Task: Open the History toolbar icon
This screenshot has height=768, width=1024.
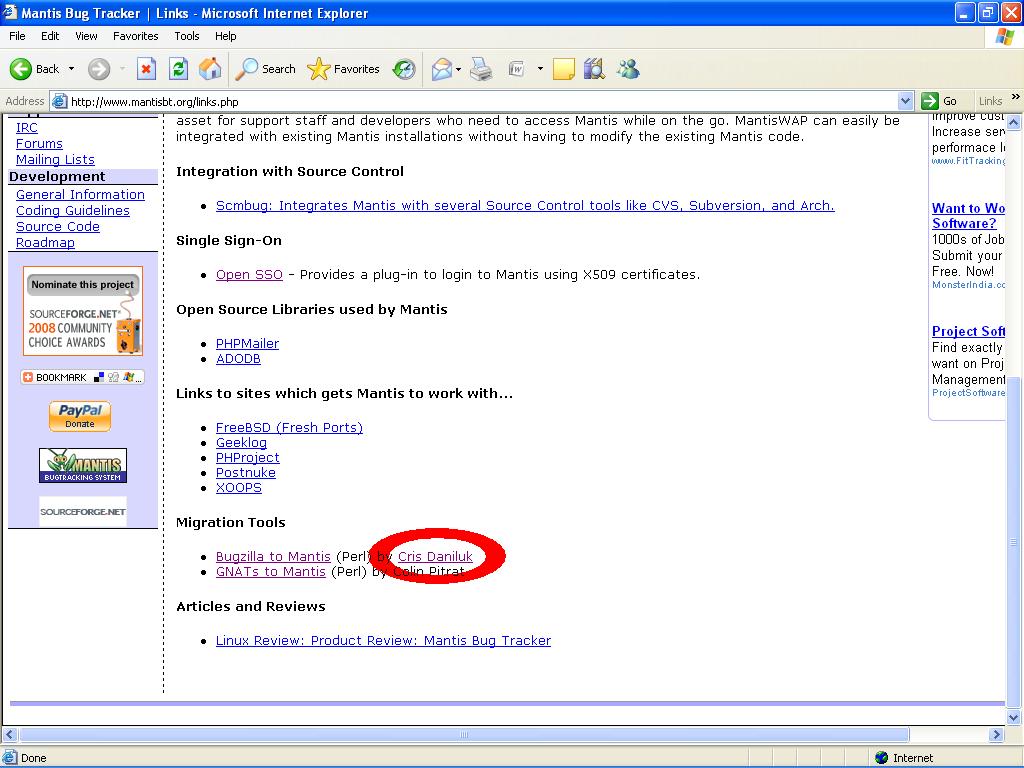Action: (x=404, y=69)
